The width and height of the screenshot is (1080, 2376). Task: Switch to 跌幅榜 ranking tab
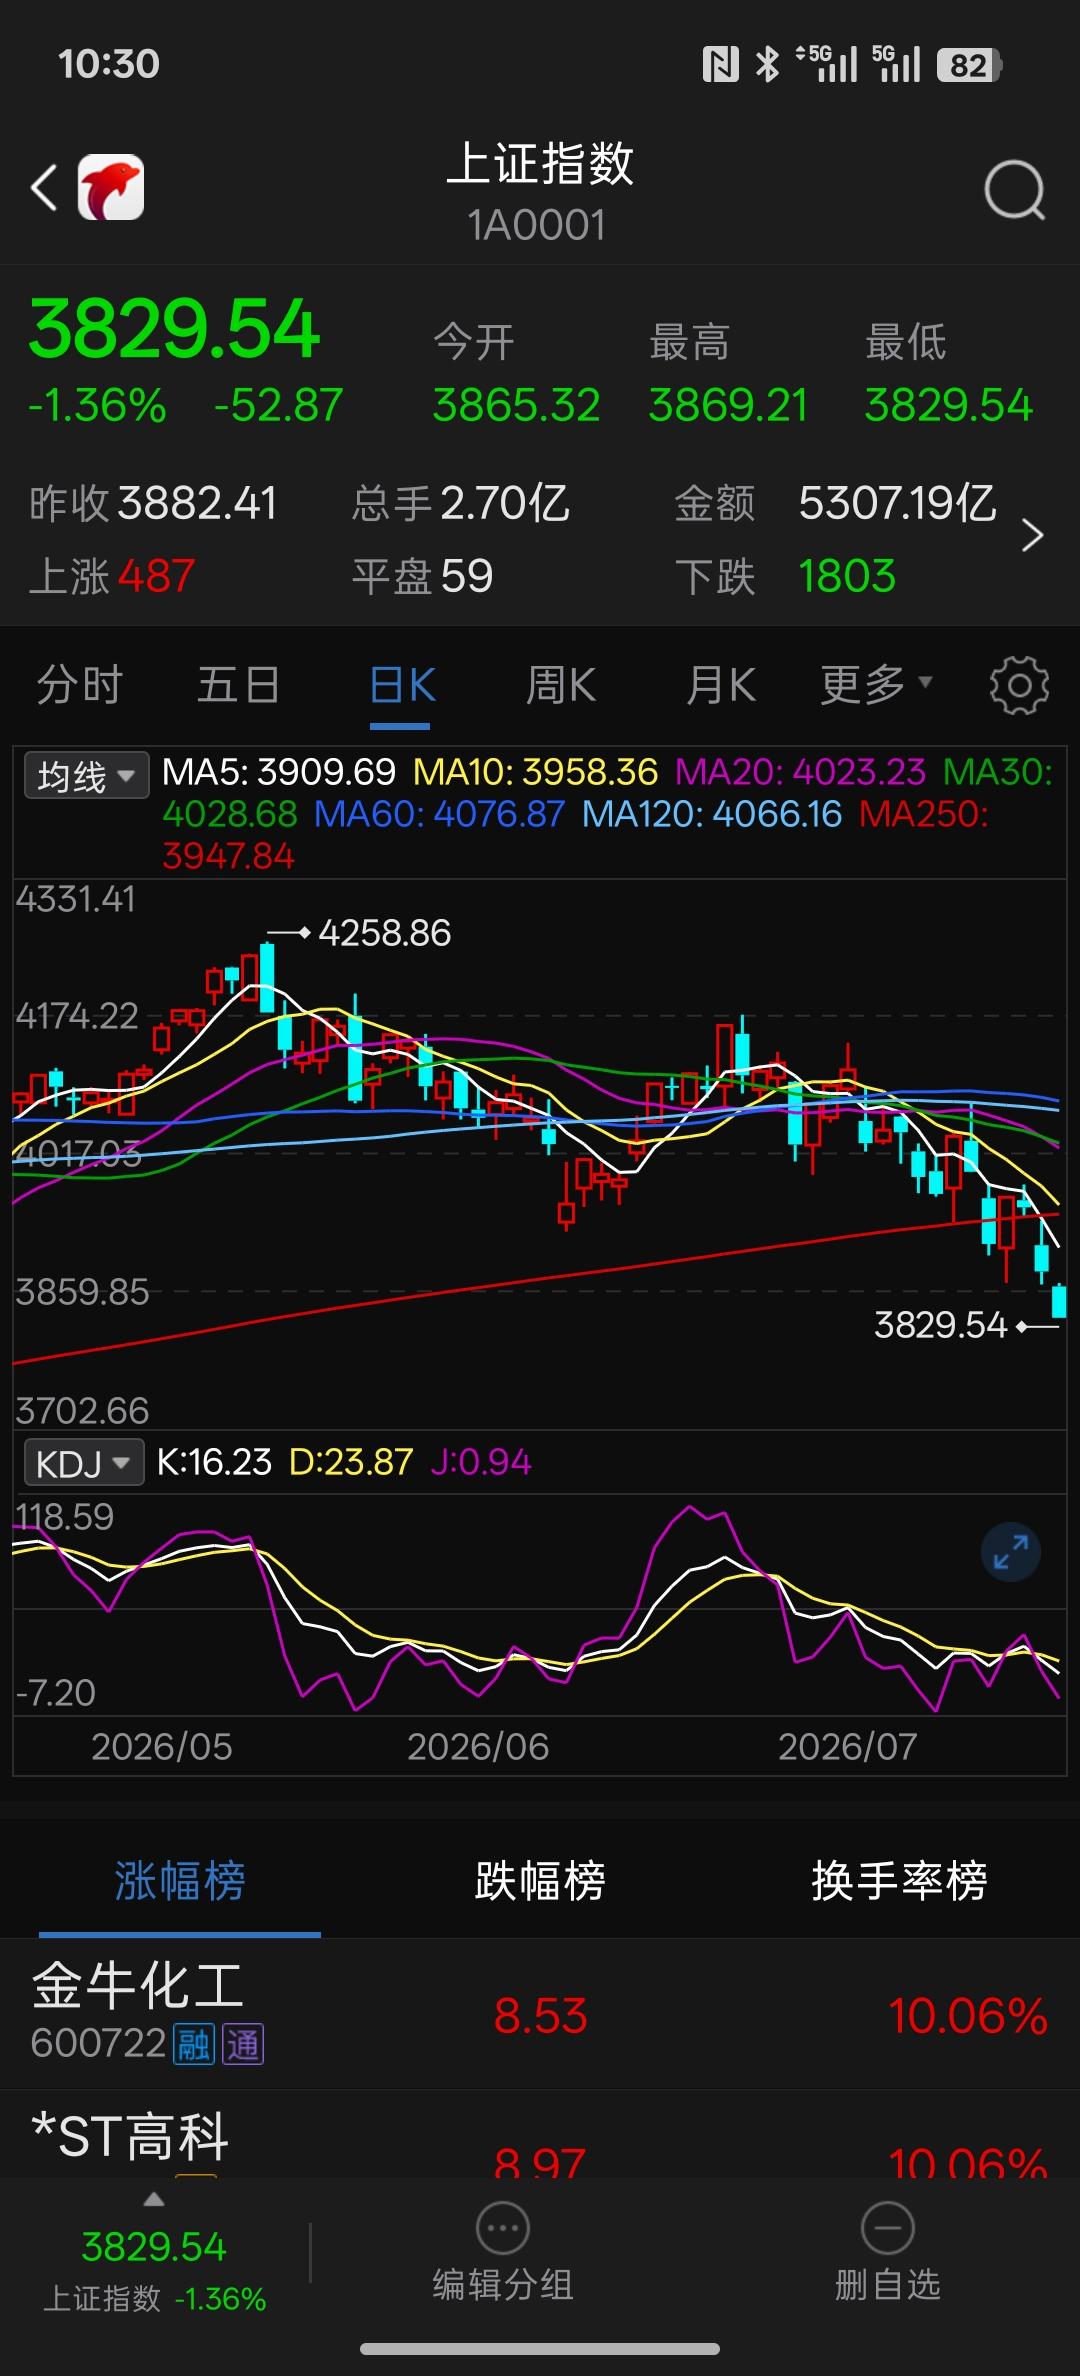(540, 1881)
